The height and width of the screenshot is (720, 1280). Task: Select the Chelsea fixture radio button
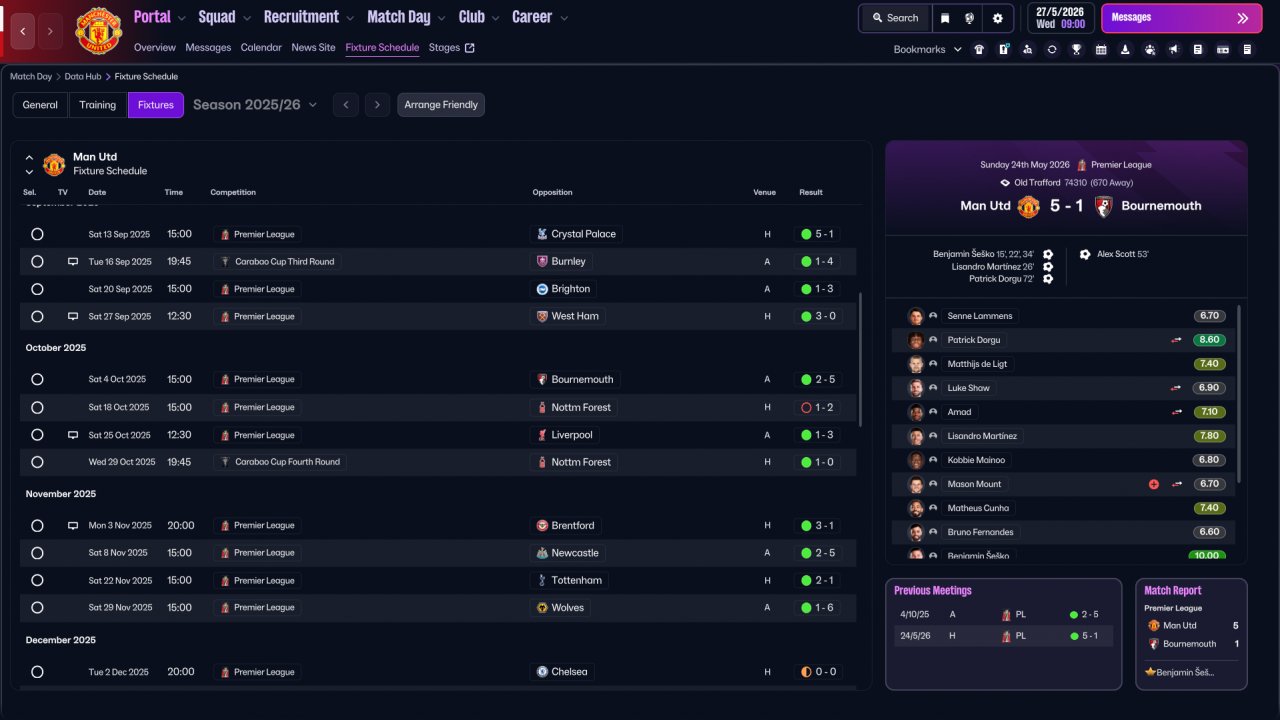click(37, 672)
